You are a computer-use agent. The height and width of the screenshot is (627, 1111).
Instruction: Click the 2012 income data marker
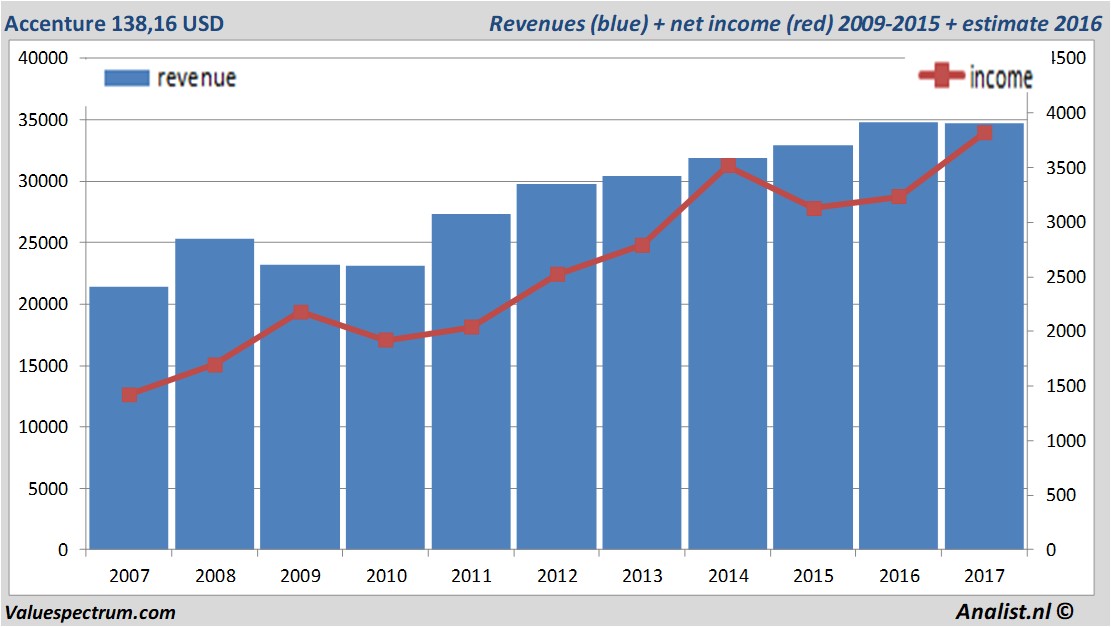click(x=557, y=274)
